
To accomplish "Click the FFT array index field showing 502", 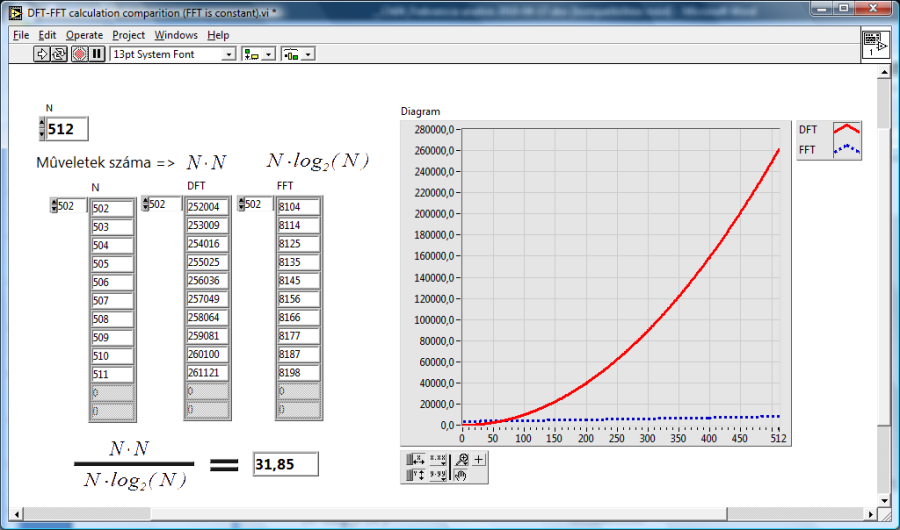I will (259, 204).
